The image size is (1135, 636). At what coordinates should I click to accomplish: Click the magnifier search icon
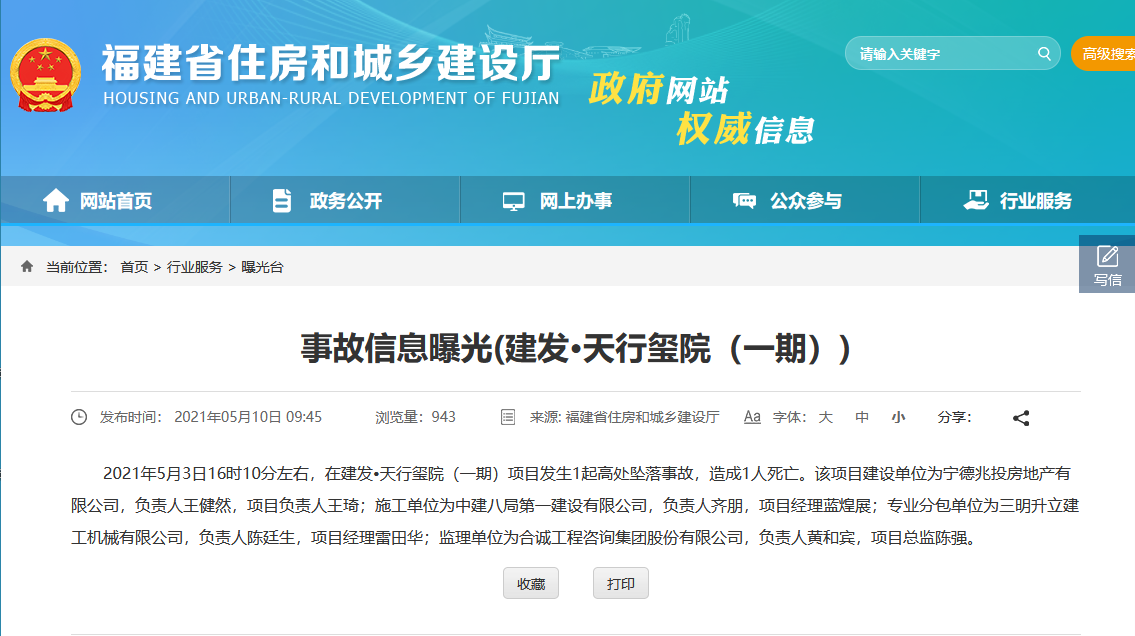tap(1044, 54)
